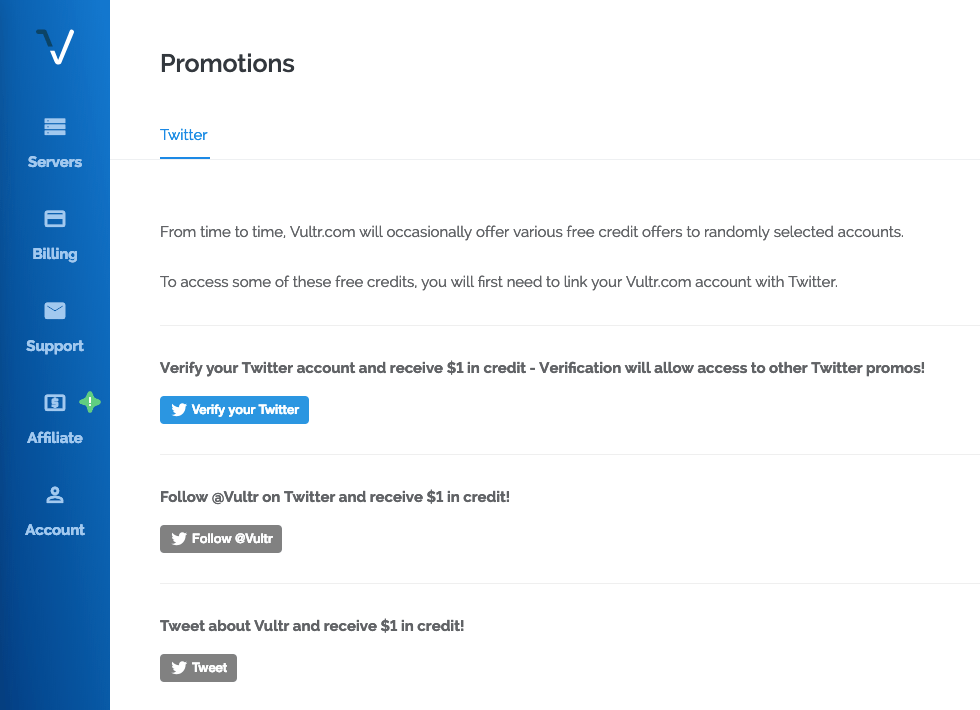Screen dimensions: 980x710
Task: Select the Servers icon in the sidebar
Action: coord(54,127)
